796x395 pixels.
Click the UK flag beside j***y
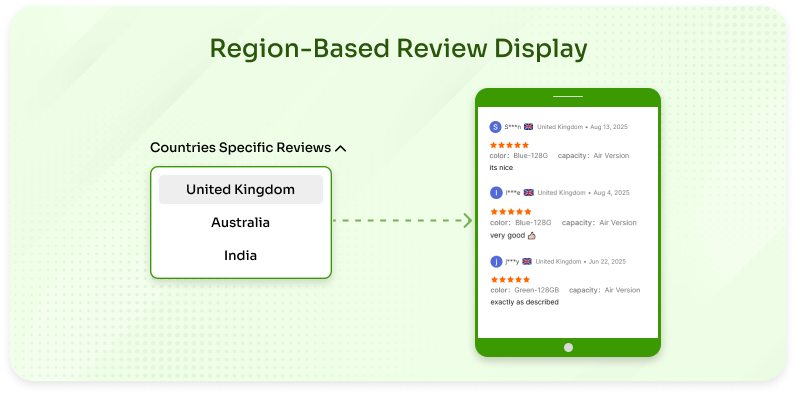click(527, 262)
